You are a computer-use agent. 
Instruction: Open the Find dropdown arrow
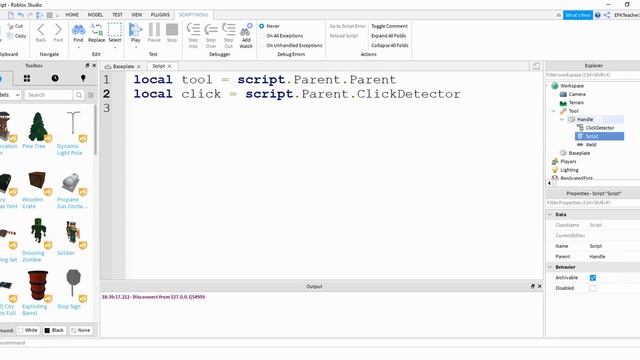pos(78,47)
